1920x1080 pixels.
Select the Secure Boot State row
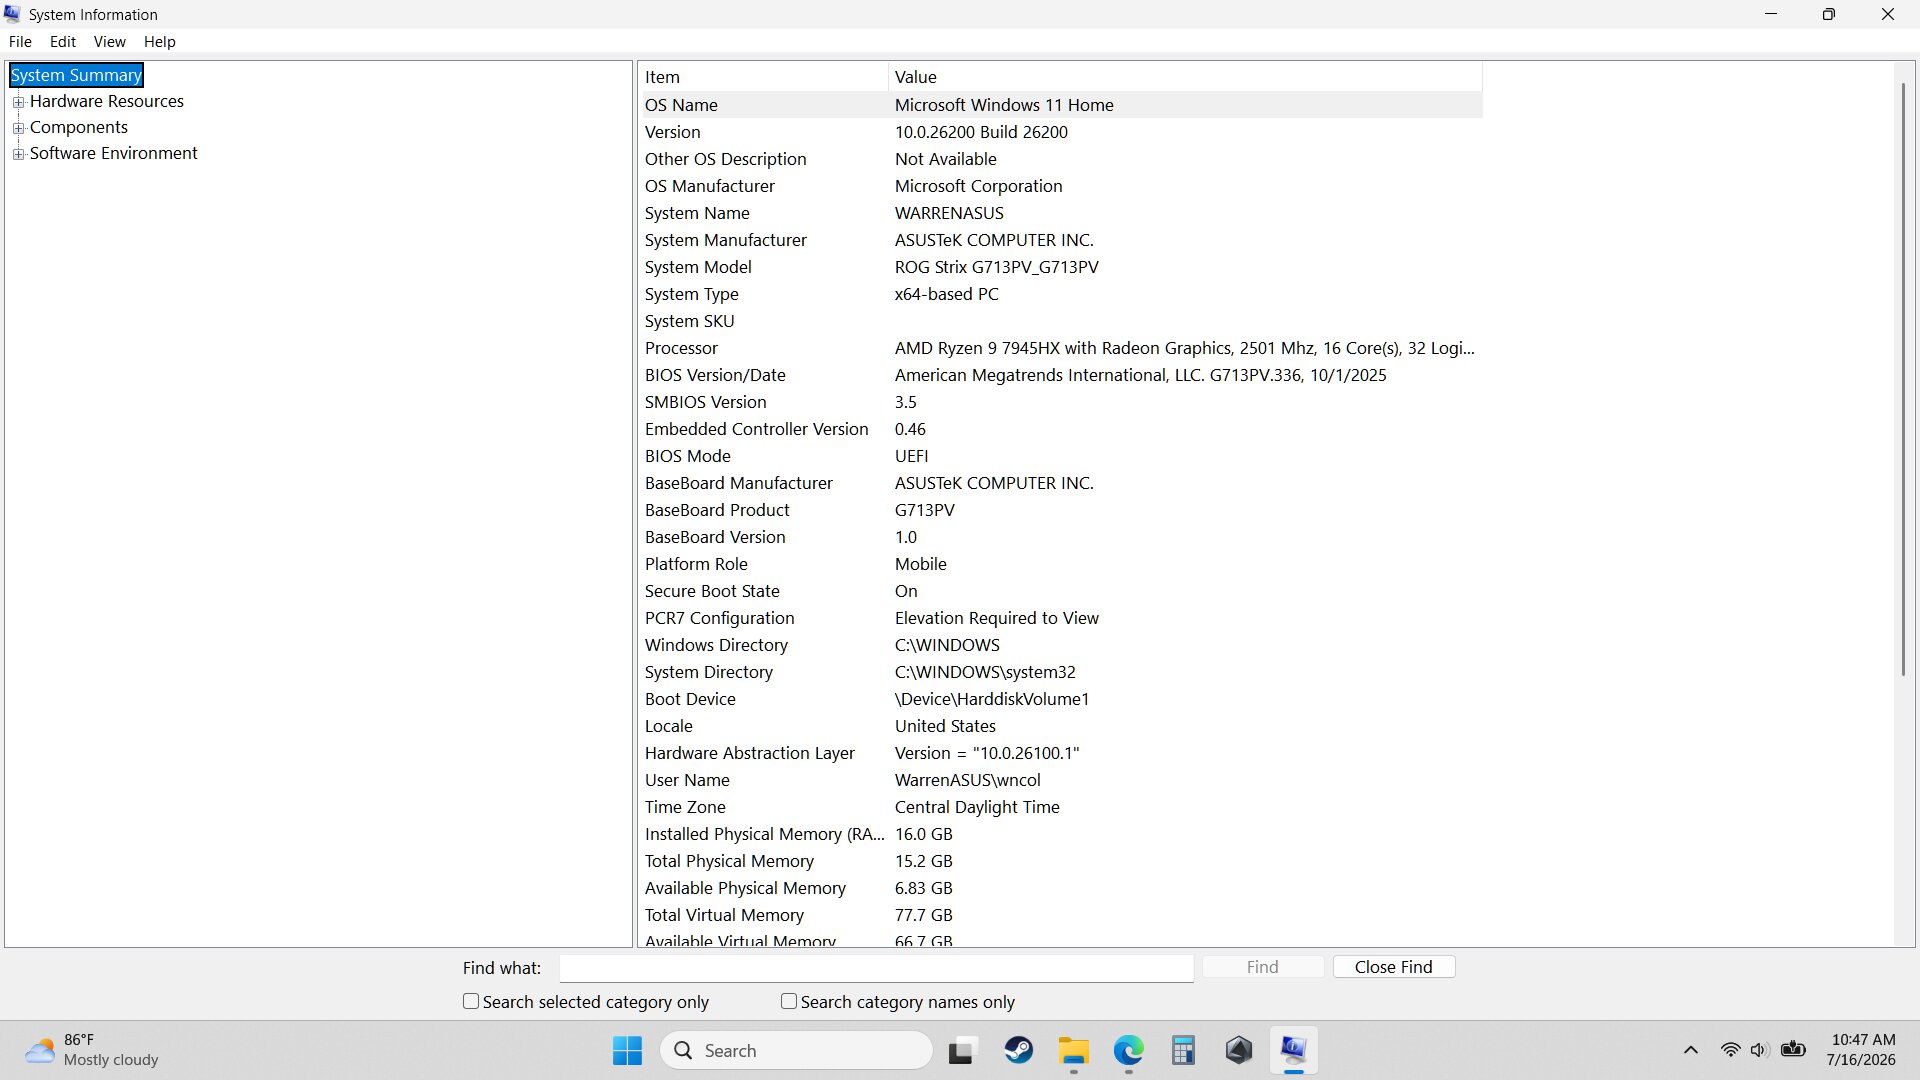coord(1061,591)
